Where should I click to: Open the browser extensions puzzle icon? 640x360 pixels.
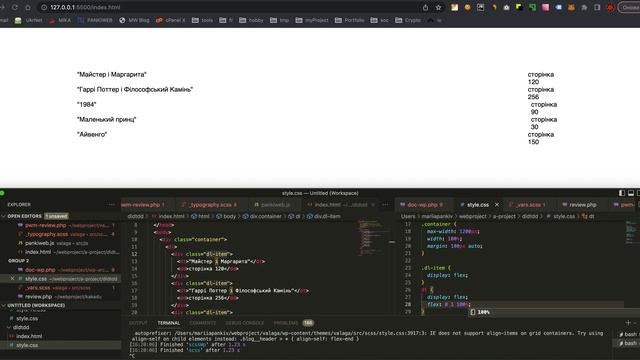tap(584, 7)
